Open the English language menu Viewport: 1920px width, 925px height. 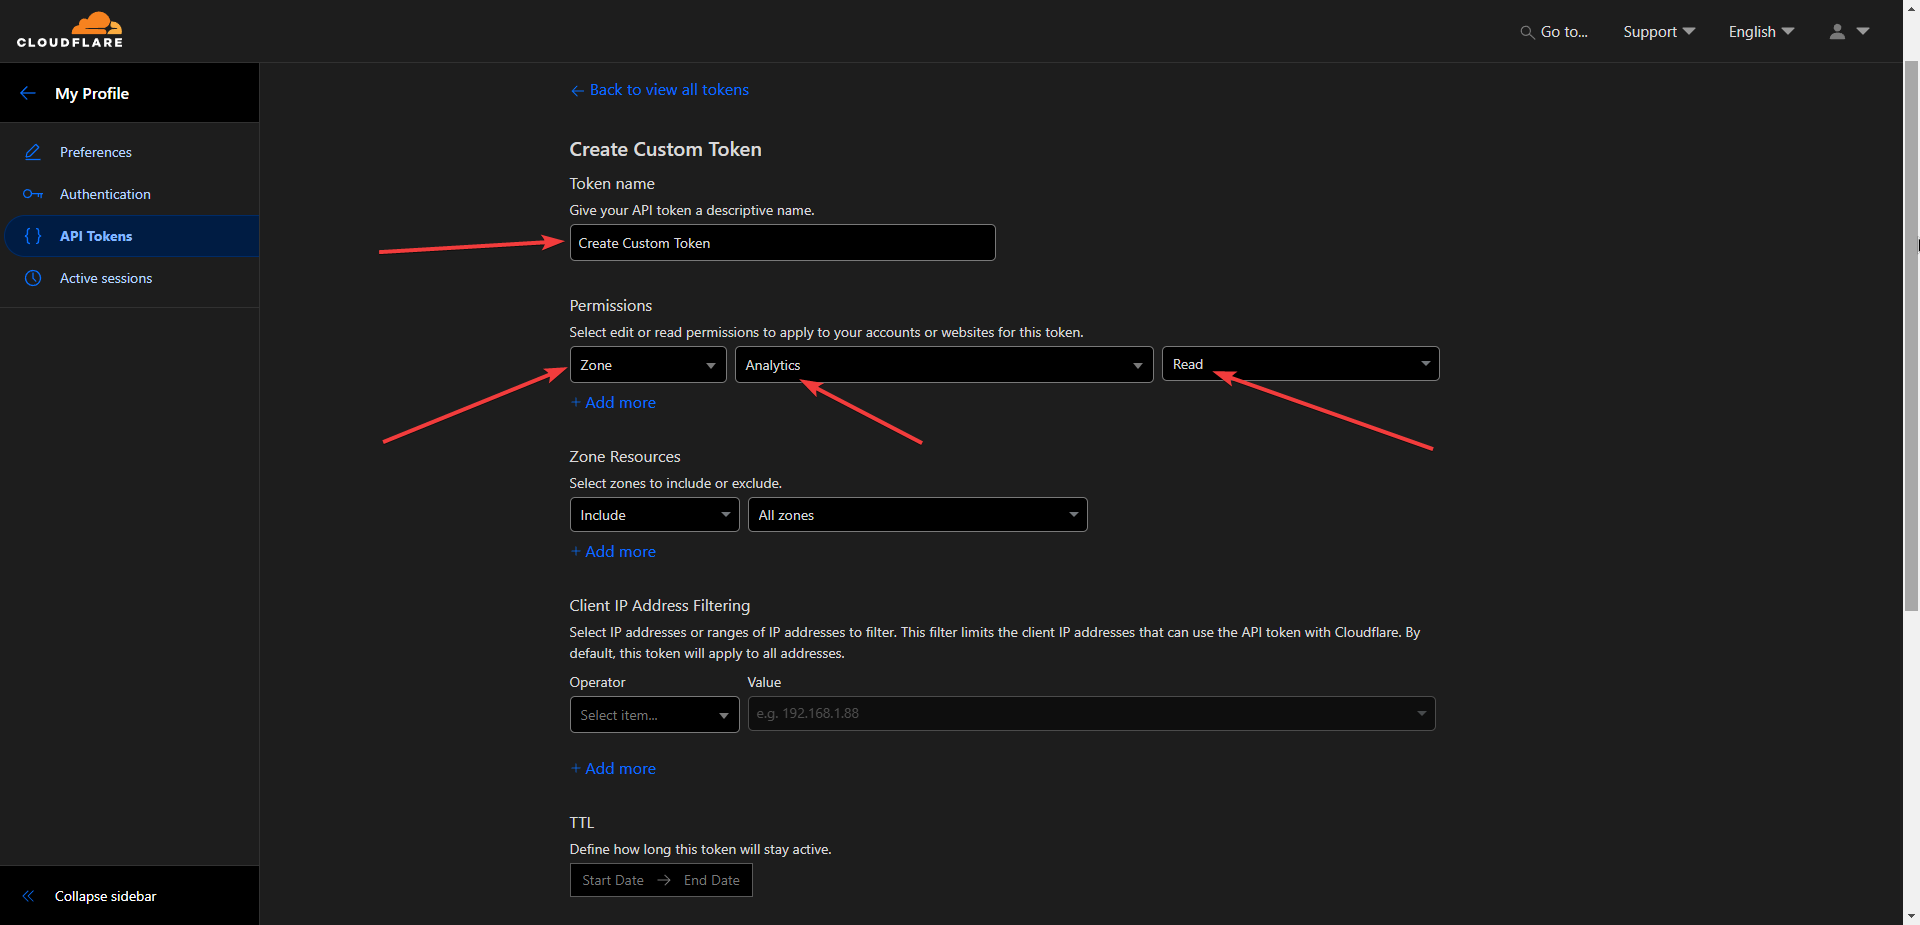(x=1760, y=32)
